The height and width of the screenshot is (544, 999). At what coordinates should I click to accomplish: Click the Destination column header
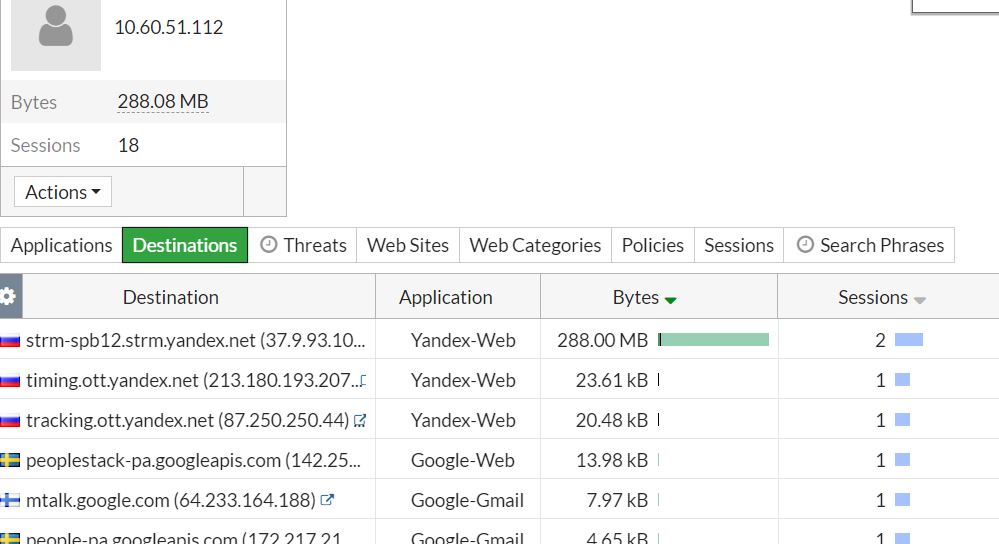pyautogui.click(x=171, y=297)
